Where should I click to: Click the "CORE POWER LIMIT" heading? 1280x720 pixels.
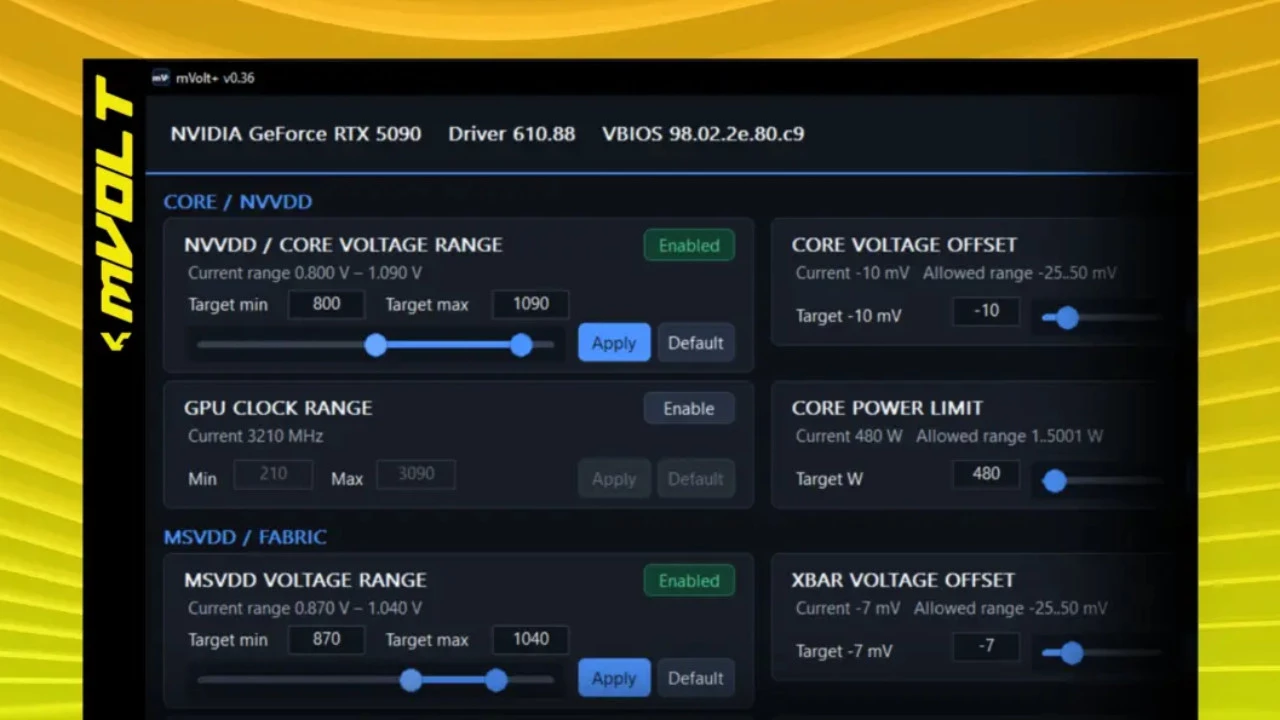pyautogui.click(x=888, y=408)
